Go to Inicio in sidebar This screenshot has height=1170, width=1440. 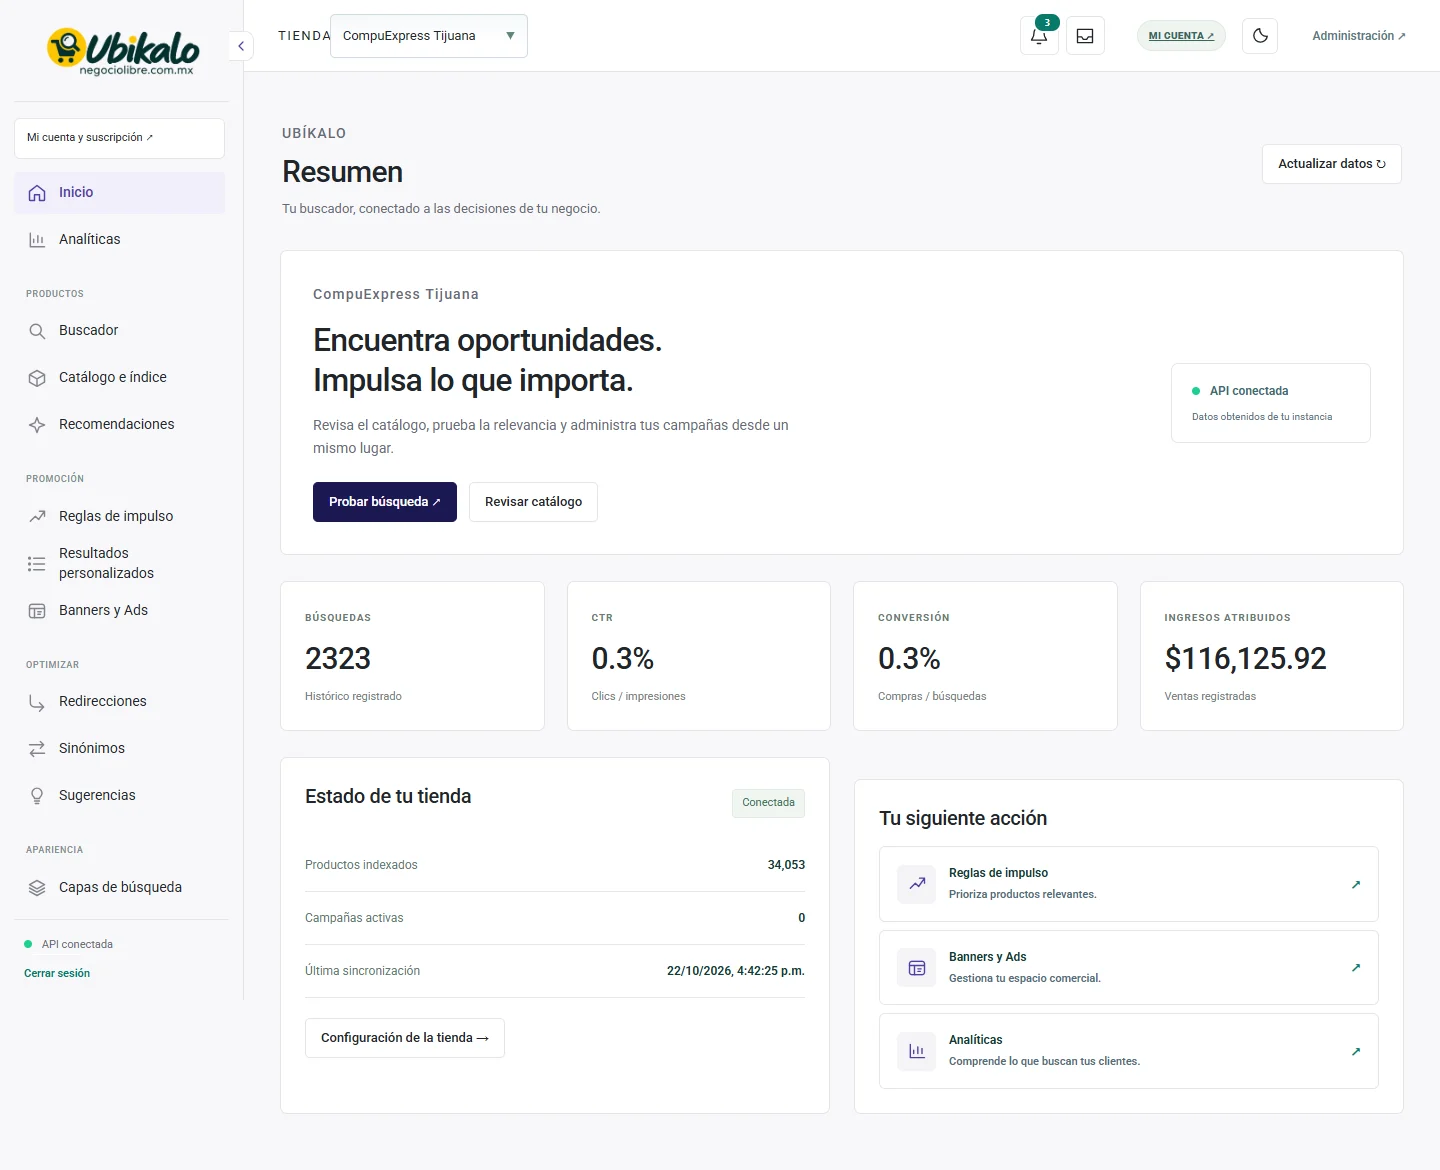119,193
